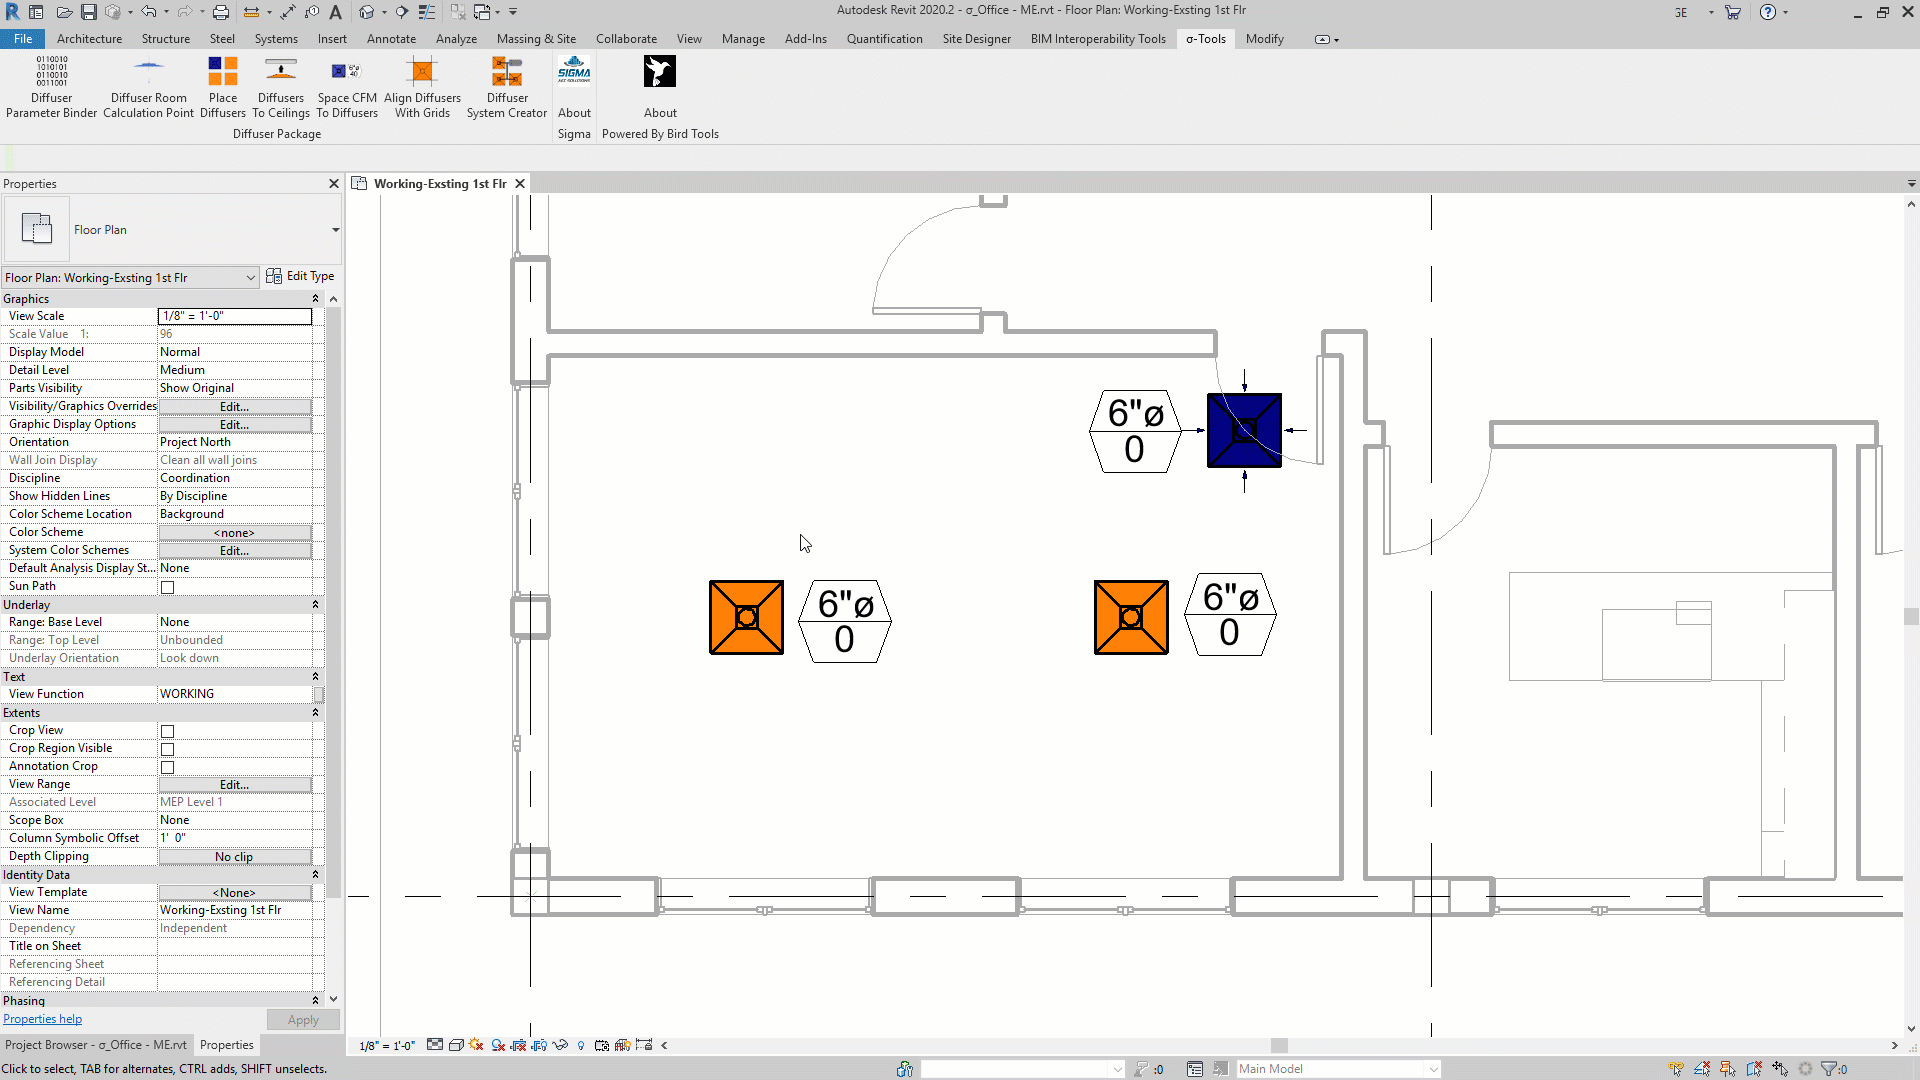Toggle the Crop View checkbox
Screen dimensions: 1920x1080
[x=168, y=731]
